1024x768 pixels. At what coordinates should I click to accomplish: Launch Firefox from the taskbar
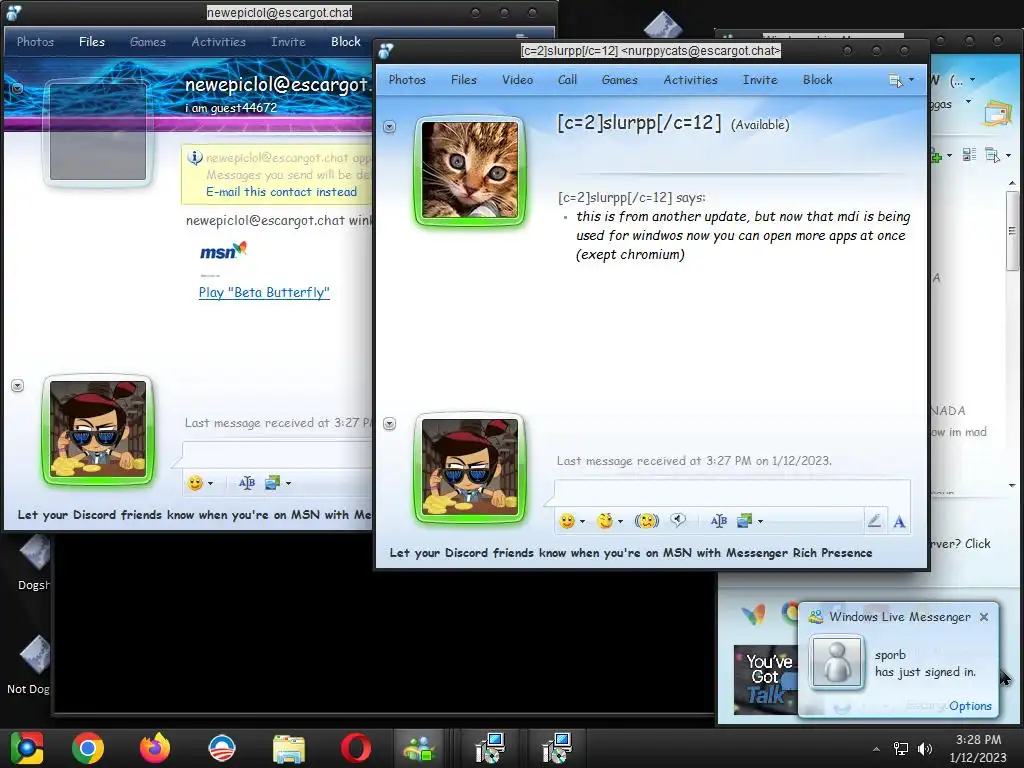click(x=155, y=748)
